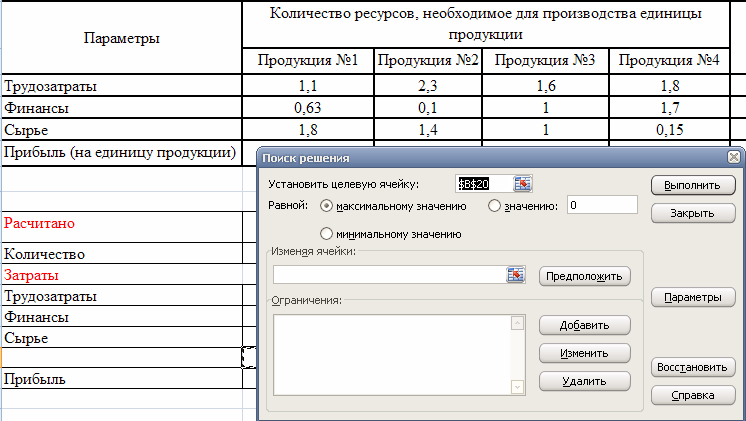Select the cell with value 0,63

pos(308,108)
